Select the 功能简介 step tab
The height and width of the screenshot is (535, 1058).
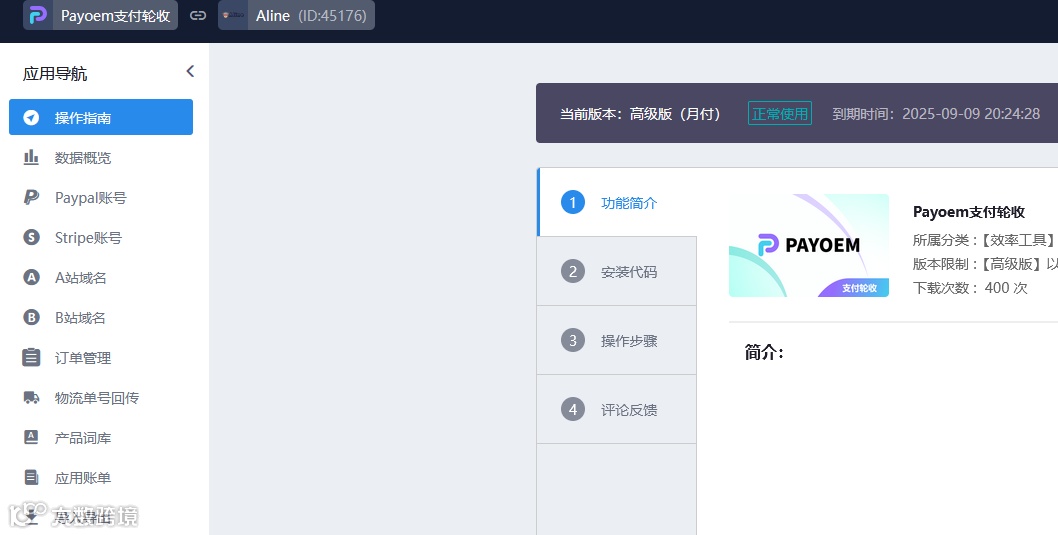click(x=617, y=202)
